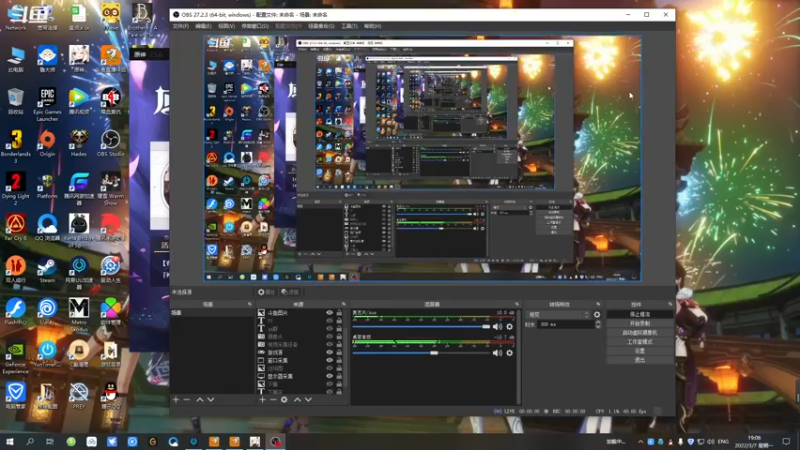Open Windows Start menu
The image size is (800, 450).
[x=9, y=441]
